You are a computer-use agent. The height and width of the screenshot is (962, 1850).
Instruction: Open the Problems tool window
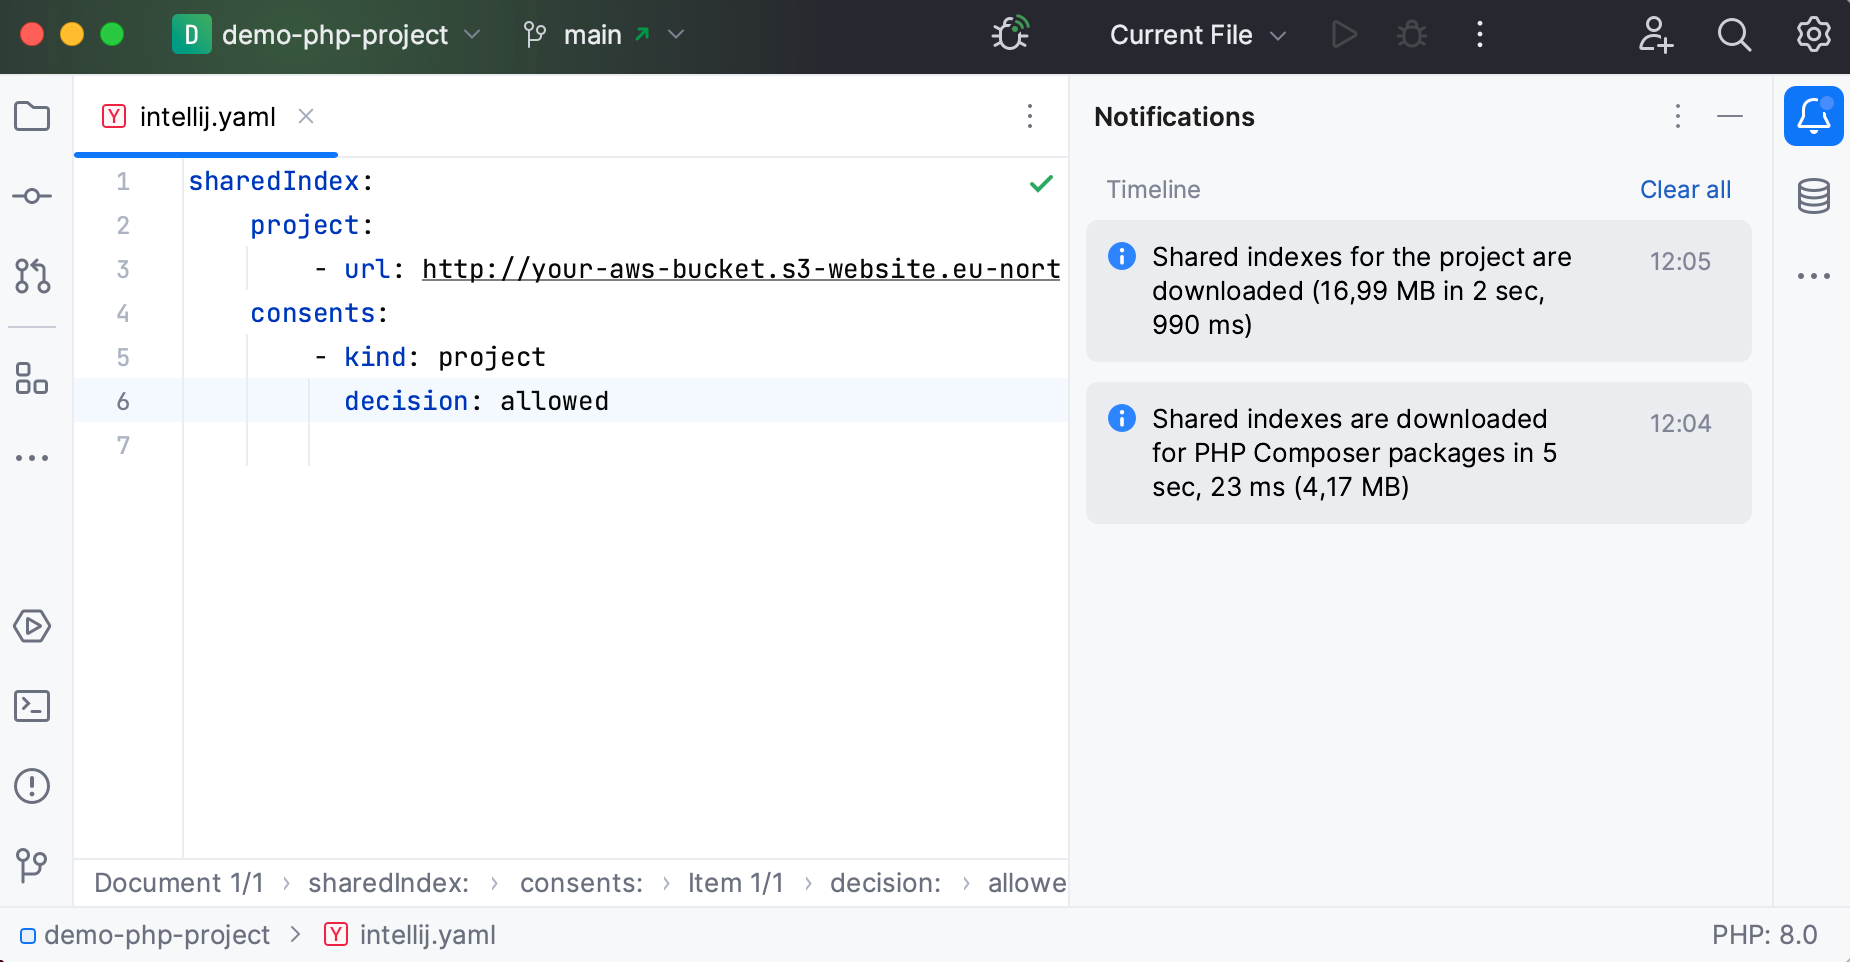coord(32,786)
